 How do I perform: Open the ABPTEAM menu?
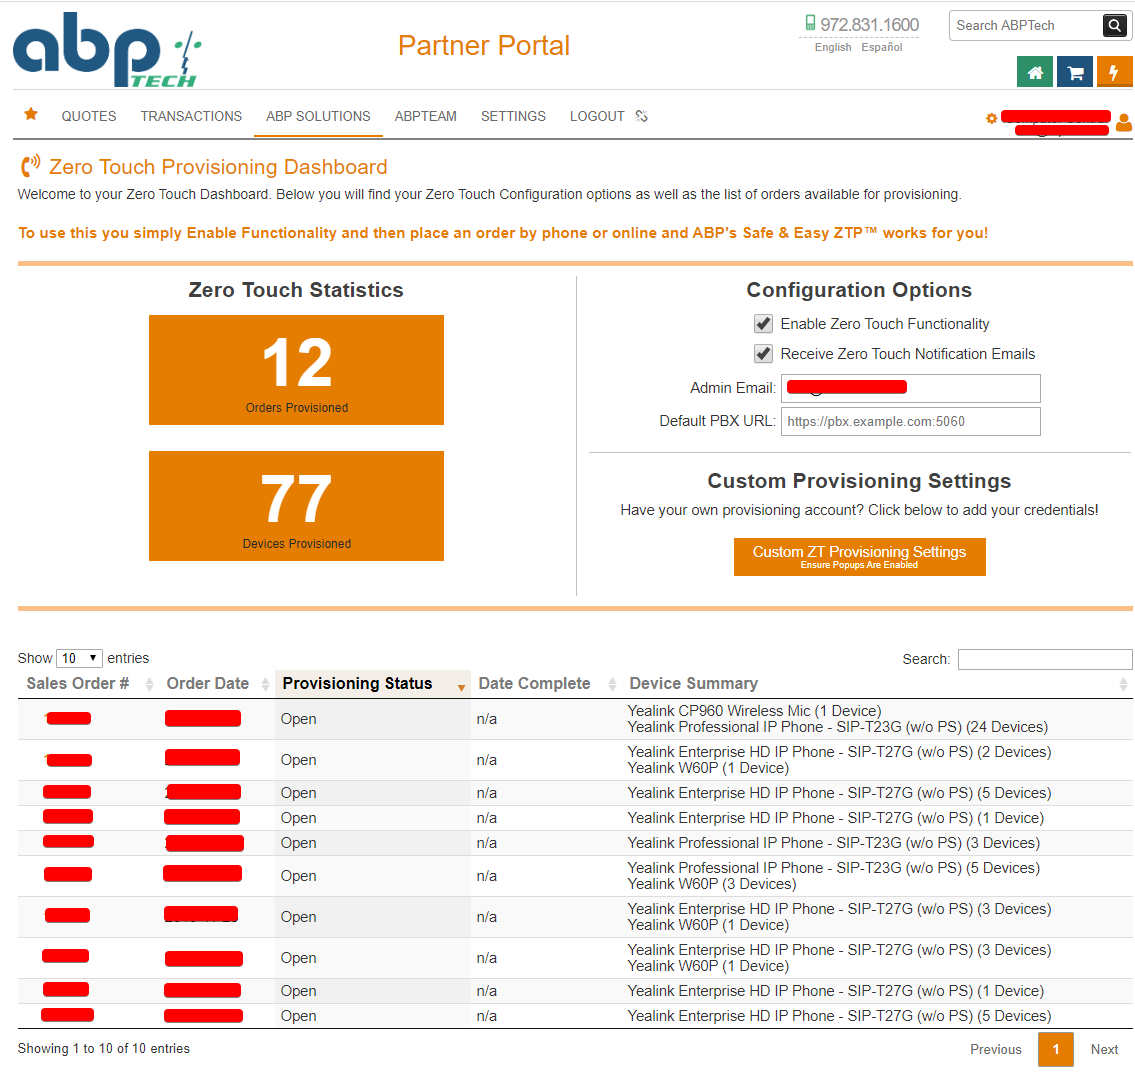click(x=426, y=116)
